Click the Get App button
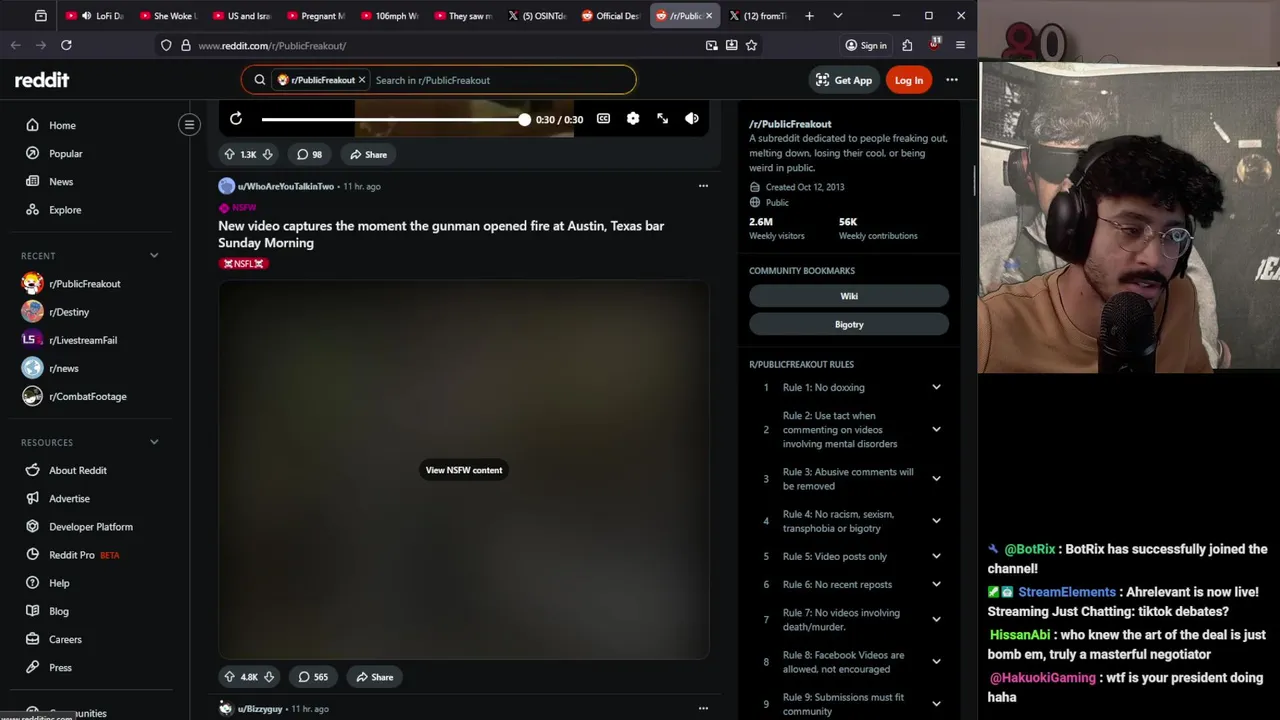The image size is (1280, 720). click(844, 80)
